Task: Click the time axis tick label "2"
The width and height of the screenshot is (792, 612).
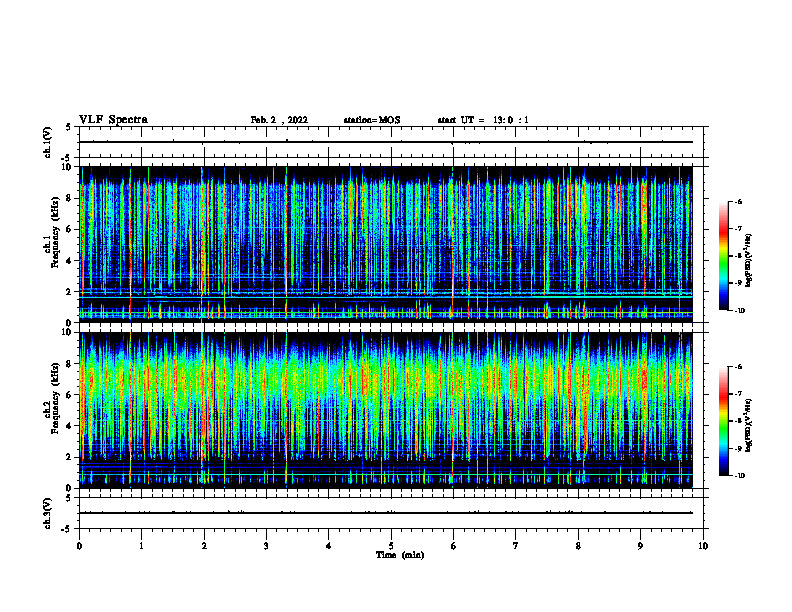Action: [204, 546]
